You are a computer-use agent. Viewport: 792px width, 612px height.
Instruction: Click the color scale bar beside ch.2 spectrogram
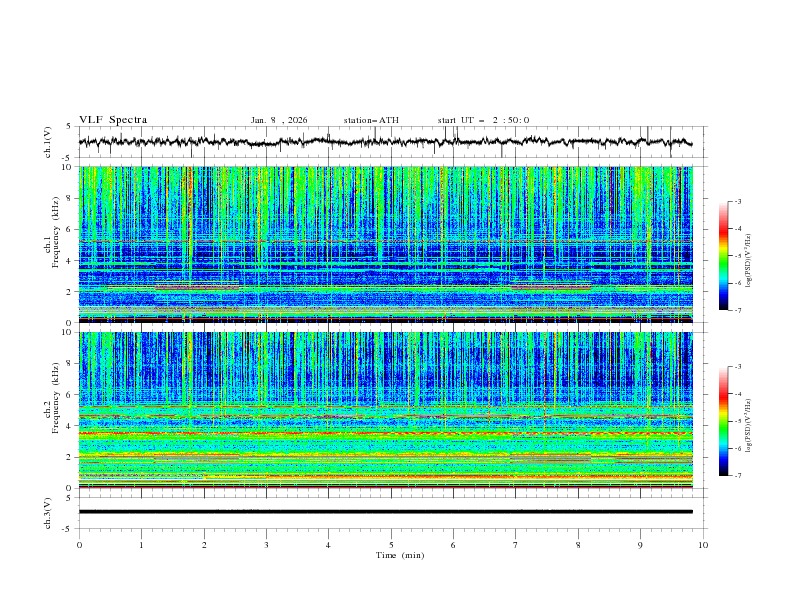(x=724, y=421)
